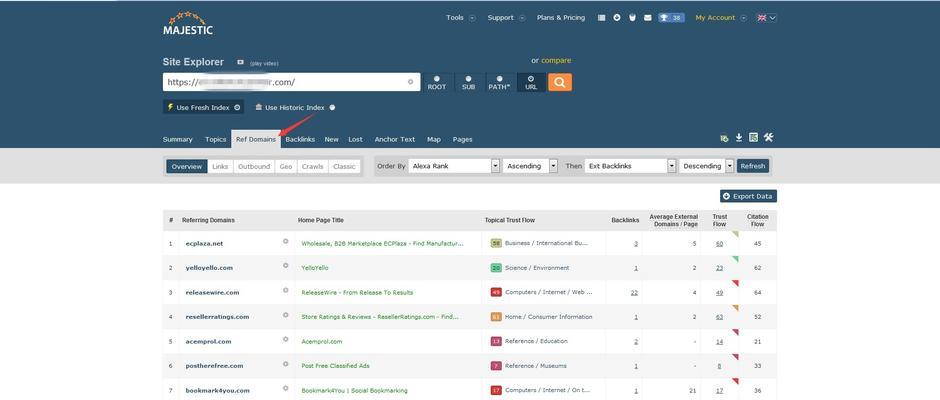
Task: Click the gear icon next to postherefree.com
Action: point(285,363)
